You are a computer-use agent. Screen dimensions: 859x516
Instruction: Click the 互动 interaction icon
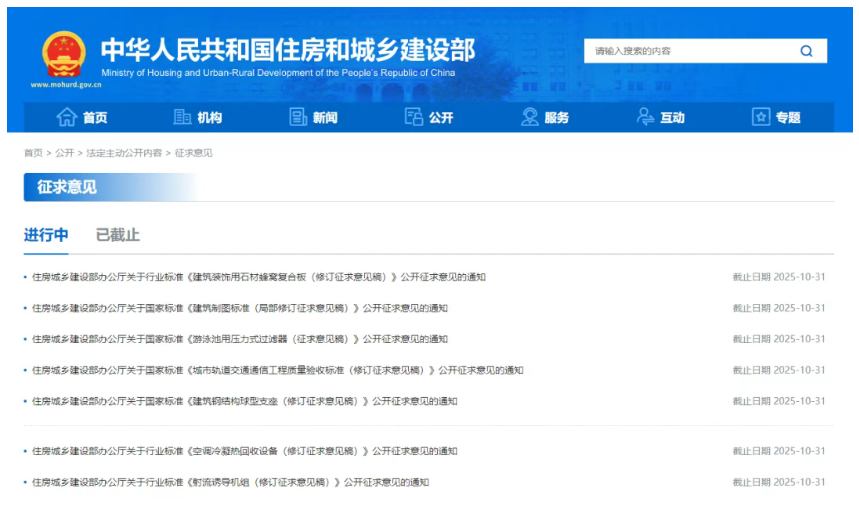coord(645,117)
